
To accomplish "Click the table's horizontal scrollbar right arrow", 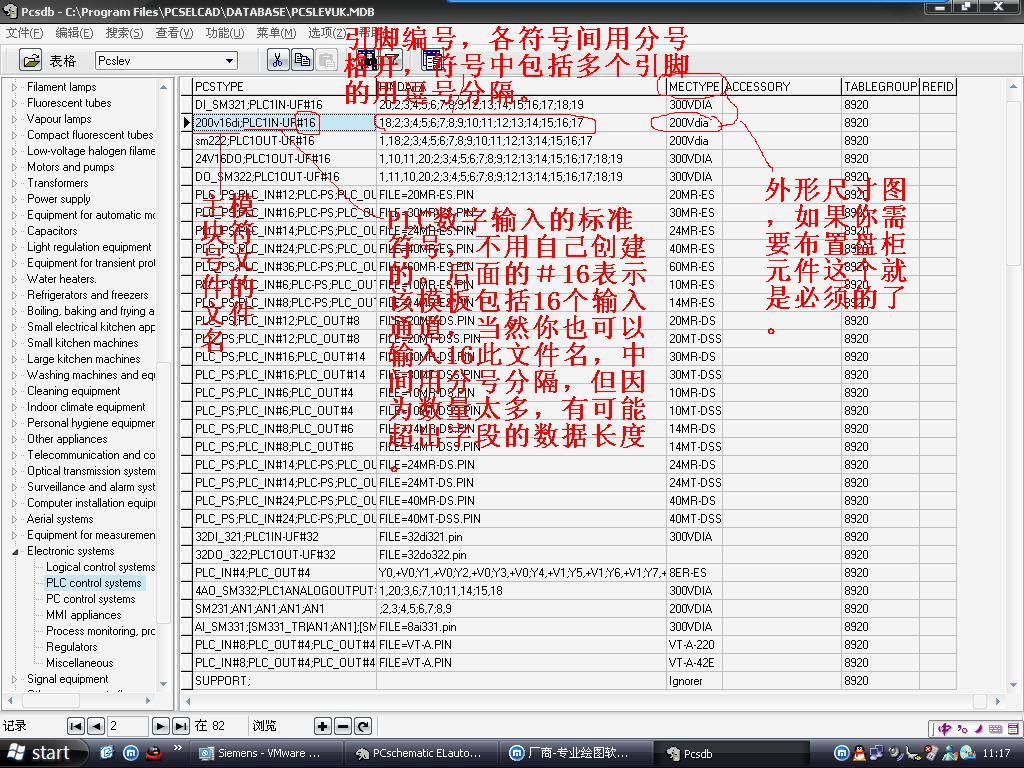I will (998, 701).
